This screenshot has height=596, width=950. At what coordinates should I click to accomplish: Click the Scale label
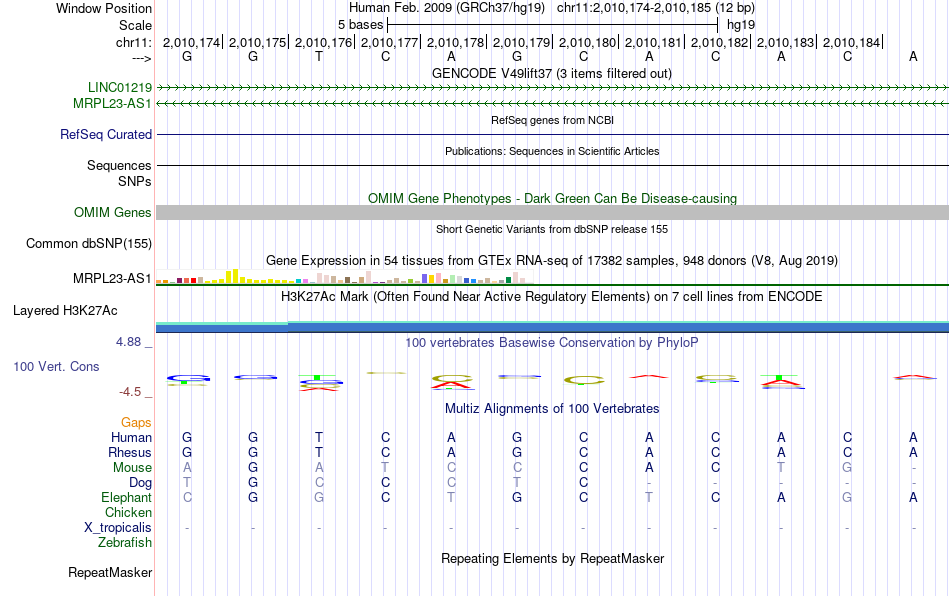point(135,25)
